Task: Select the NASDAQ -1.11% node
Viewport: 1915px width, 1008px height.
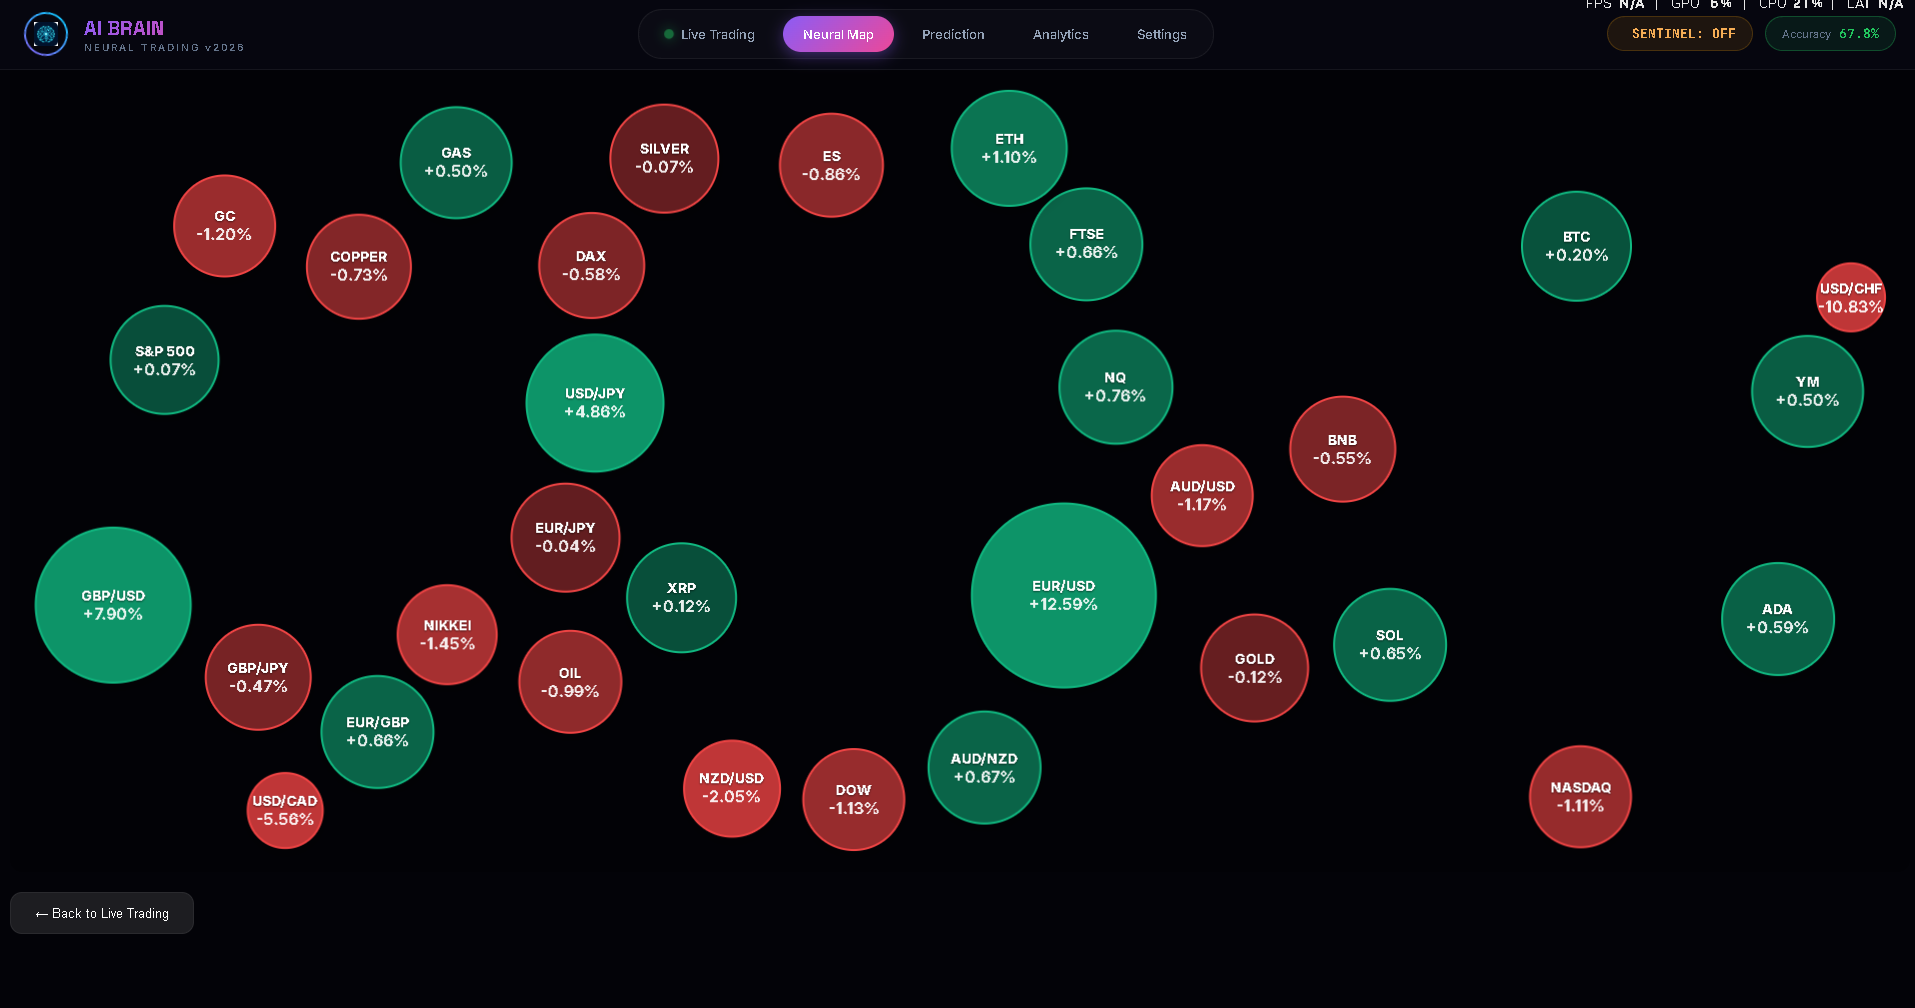Action: pyautogui.click(x=1580, y=797)
